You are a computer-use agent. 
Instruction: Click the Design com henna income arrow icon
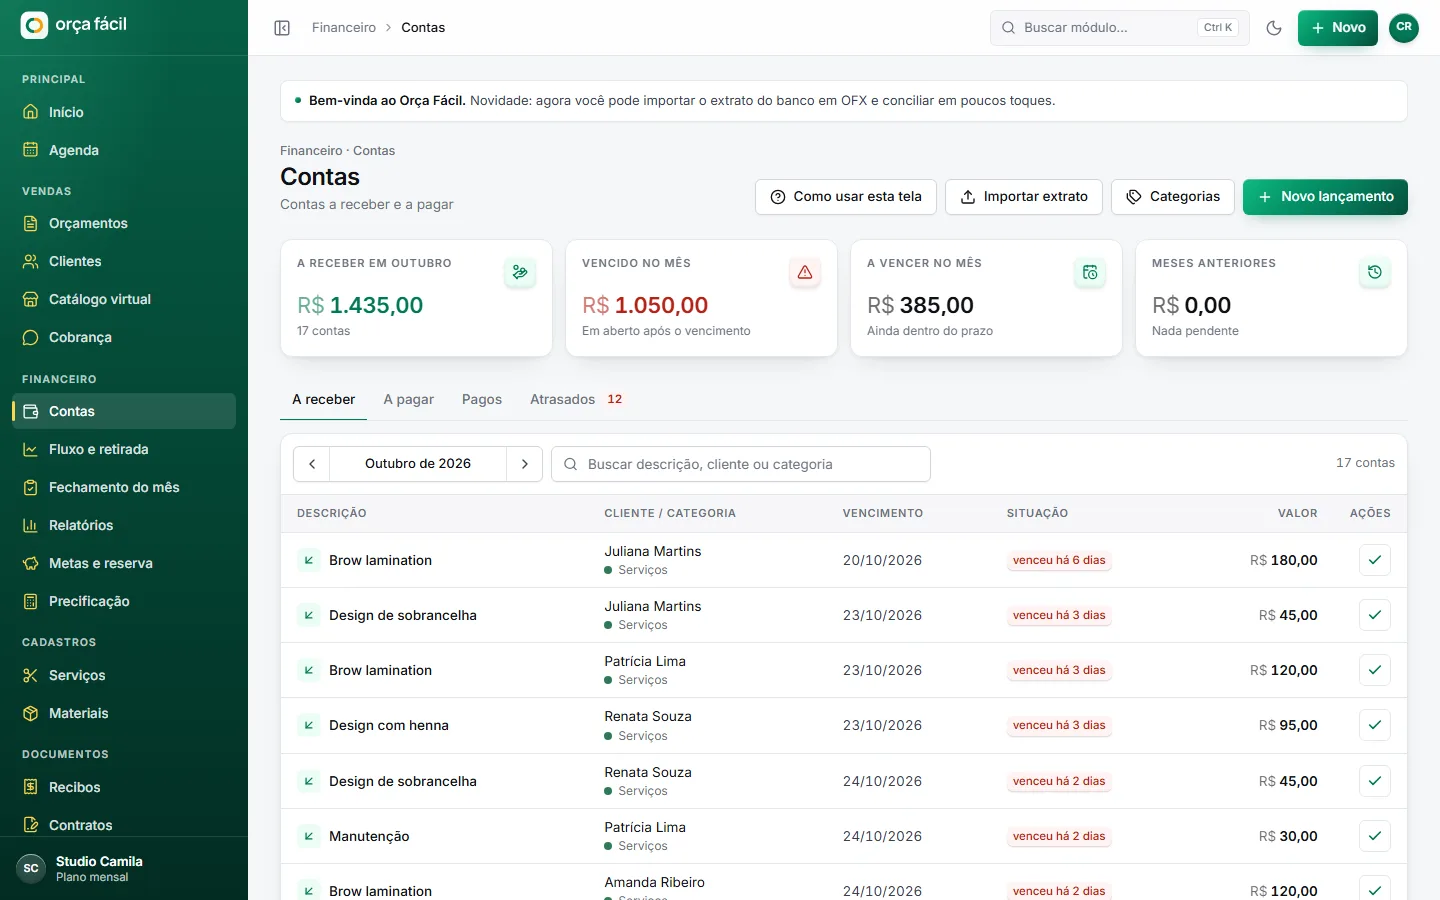click(309, 725)
